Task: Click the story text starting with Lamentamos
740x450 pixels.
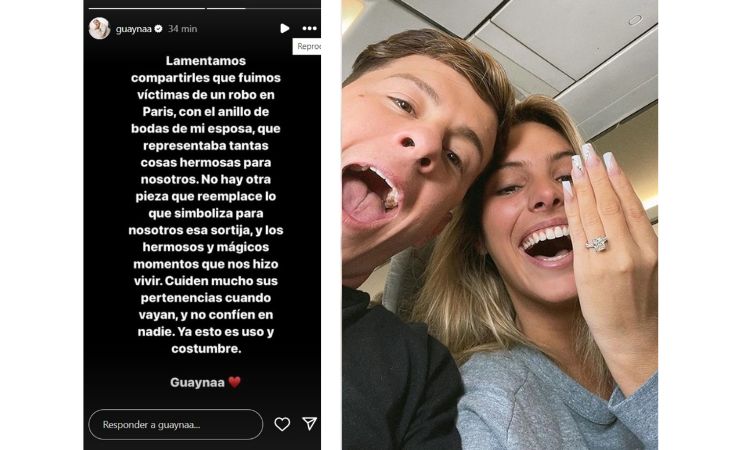Action: [x=206, y=205]
